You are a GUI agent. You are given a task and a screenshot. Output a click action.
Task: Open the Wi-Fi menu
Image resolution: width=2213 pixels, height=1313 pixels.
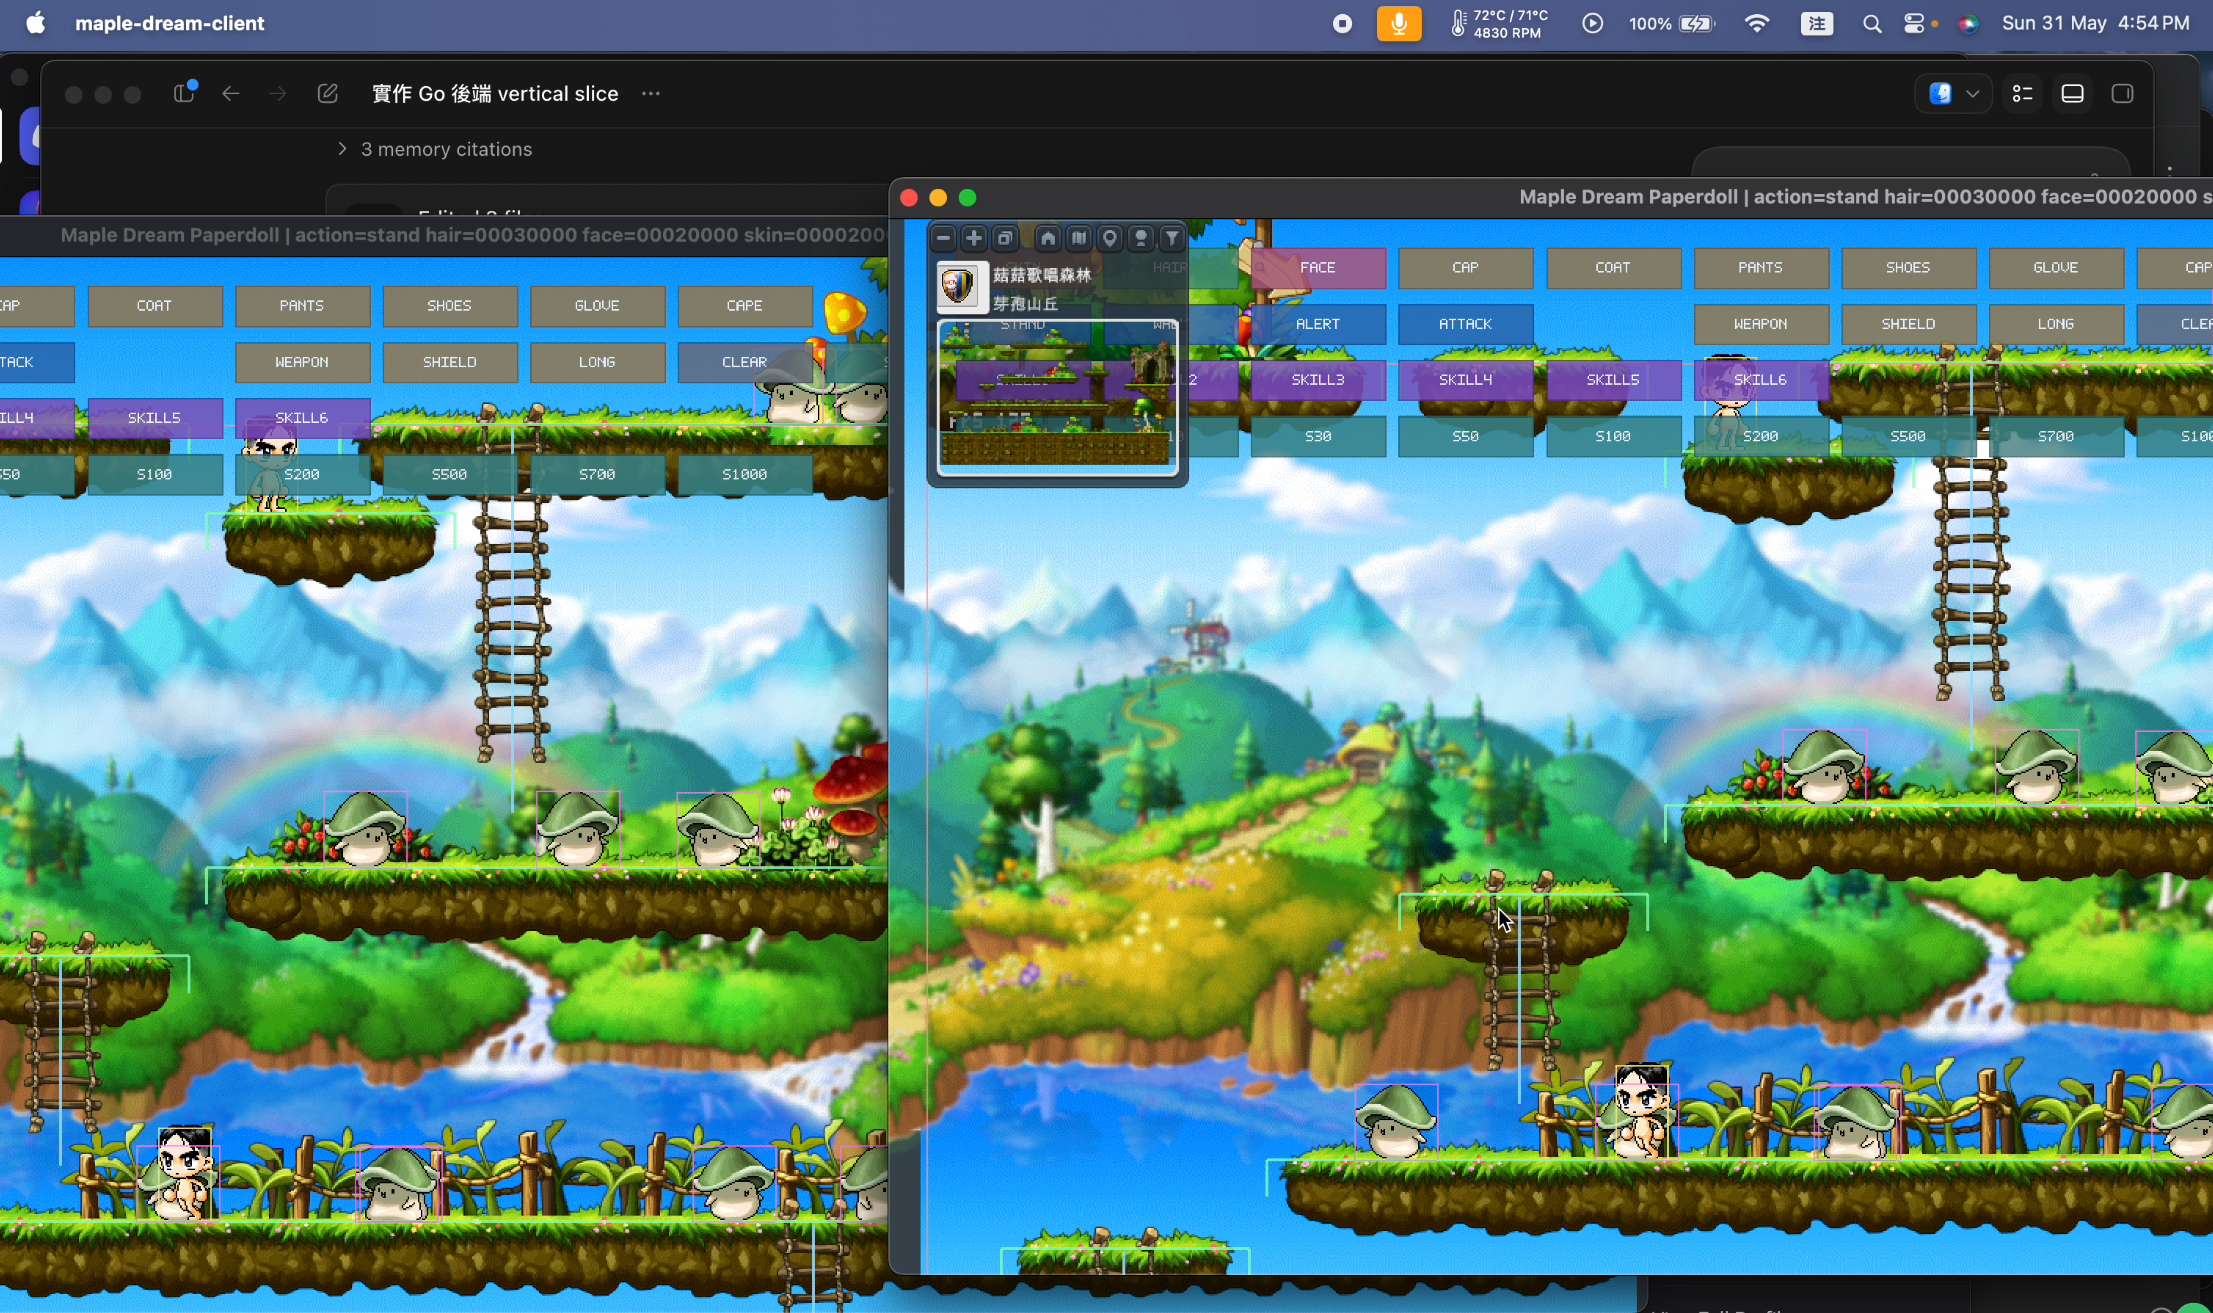point(1757,23)
